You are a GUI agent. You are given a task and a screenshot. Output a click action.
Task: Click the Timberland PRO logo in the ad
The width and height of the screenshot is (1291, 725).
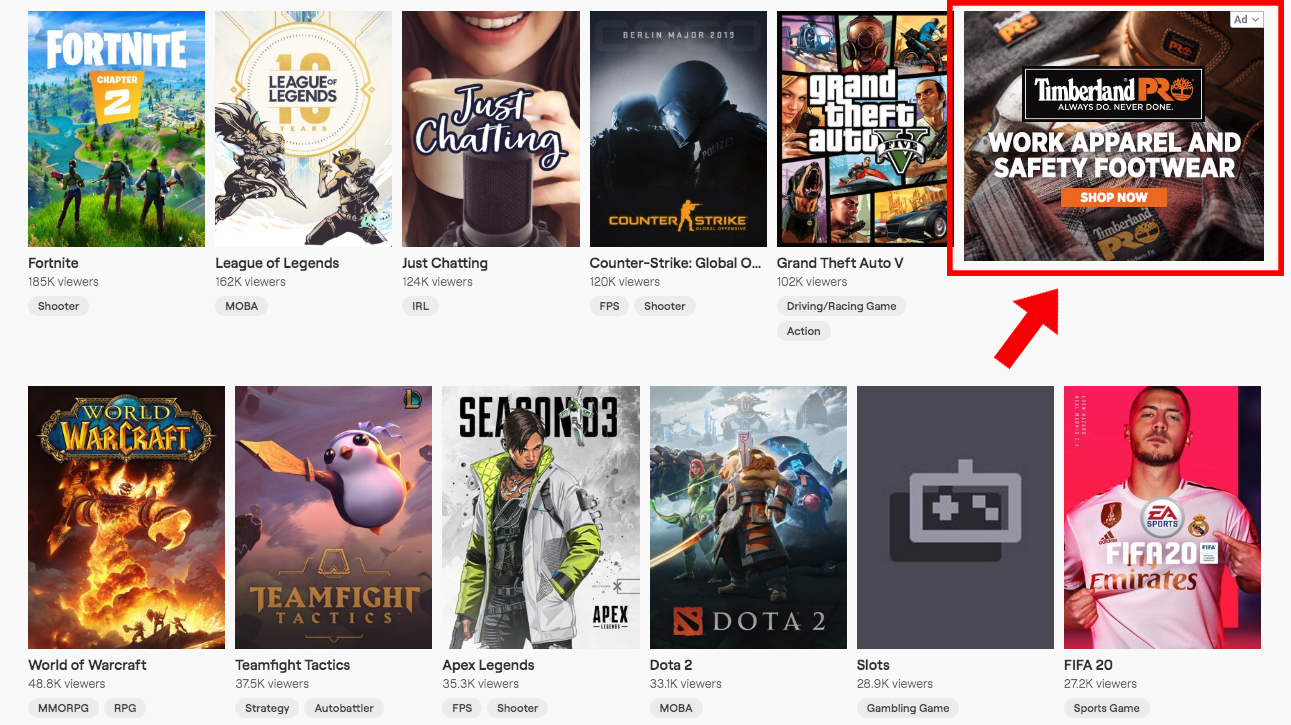pos(1116,93)
